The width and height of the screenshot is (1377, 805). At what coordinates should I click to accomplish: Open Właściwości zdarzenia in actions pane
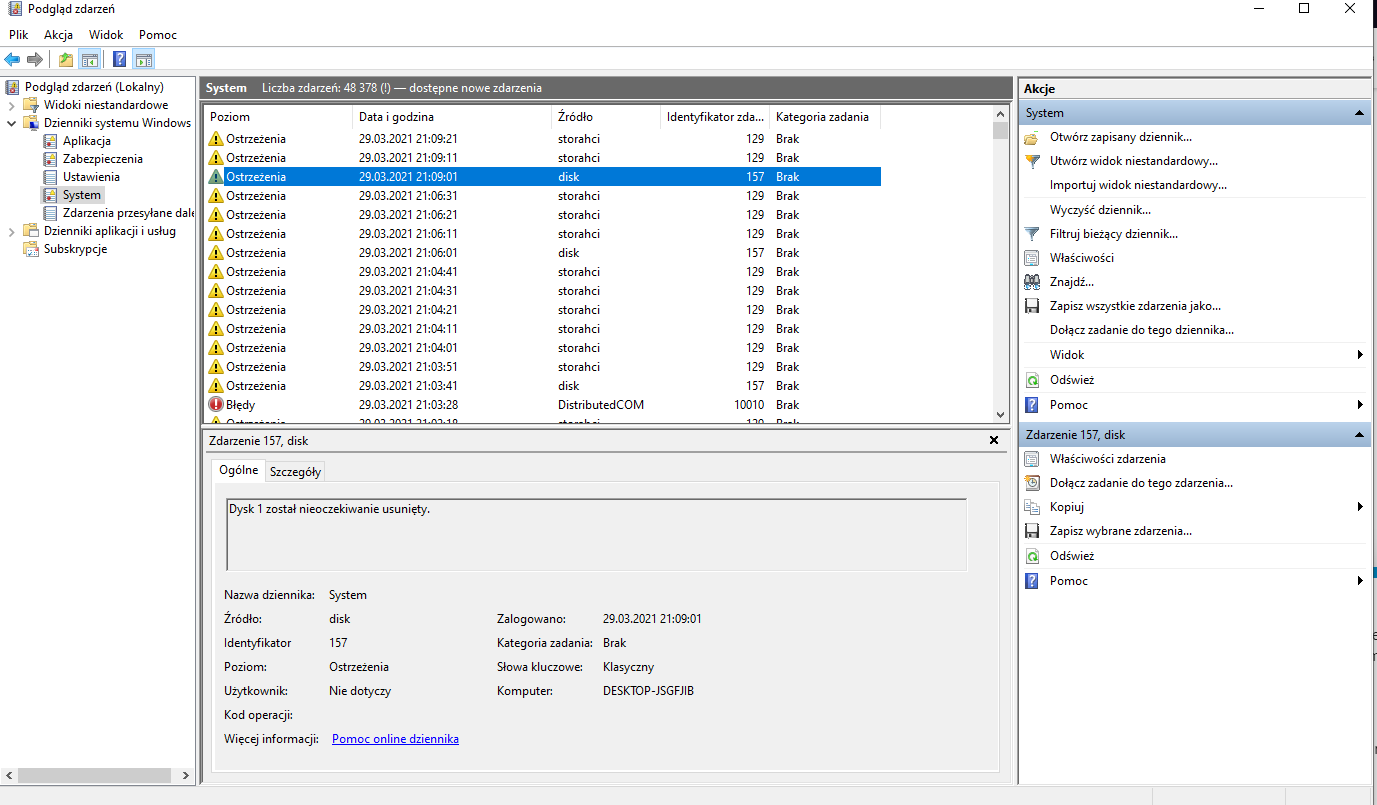tap(1107, 459)
